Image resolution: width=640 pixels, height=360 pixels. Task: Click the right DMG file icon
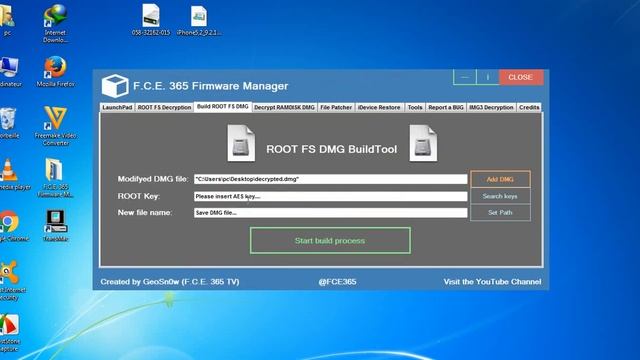[423, 143]
